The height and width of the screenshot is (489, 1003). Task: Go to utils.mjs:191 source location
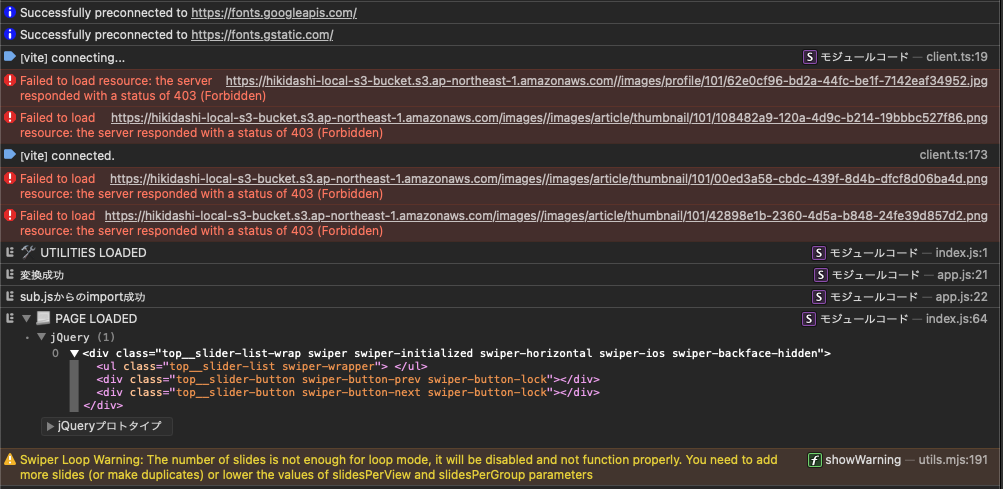952,460
